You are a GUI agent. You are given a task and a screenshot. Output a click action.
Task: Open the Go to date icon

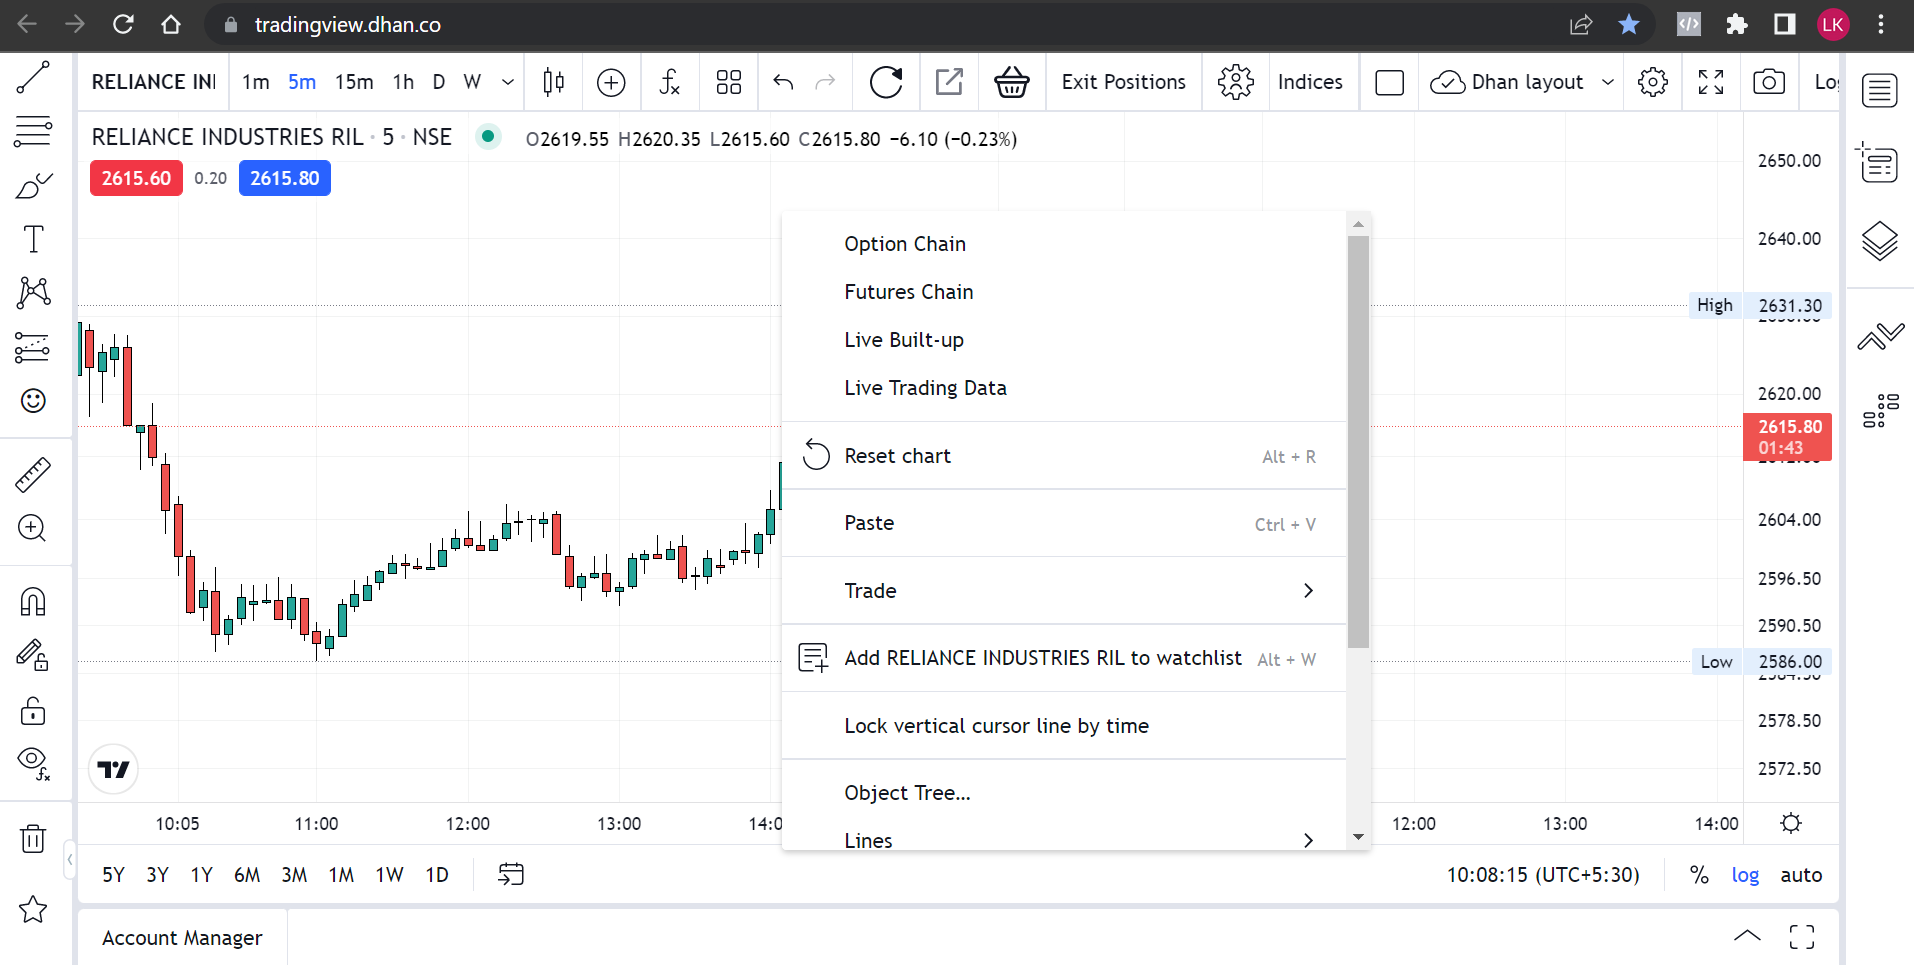pyautogui.click(x=511, y=875)
